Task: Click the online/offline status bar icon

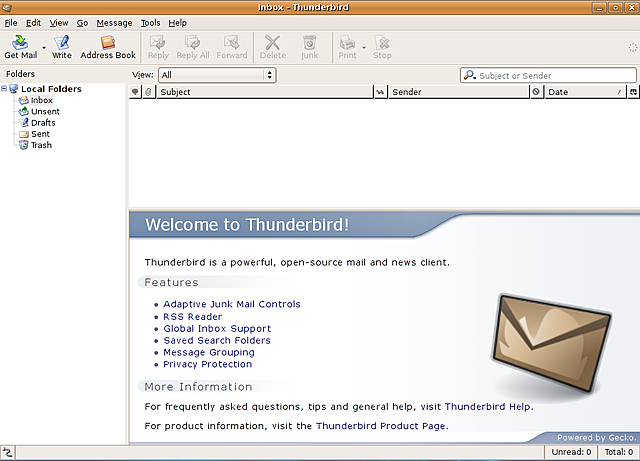Action: point(7,452)
